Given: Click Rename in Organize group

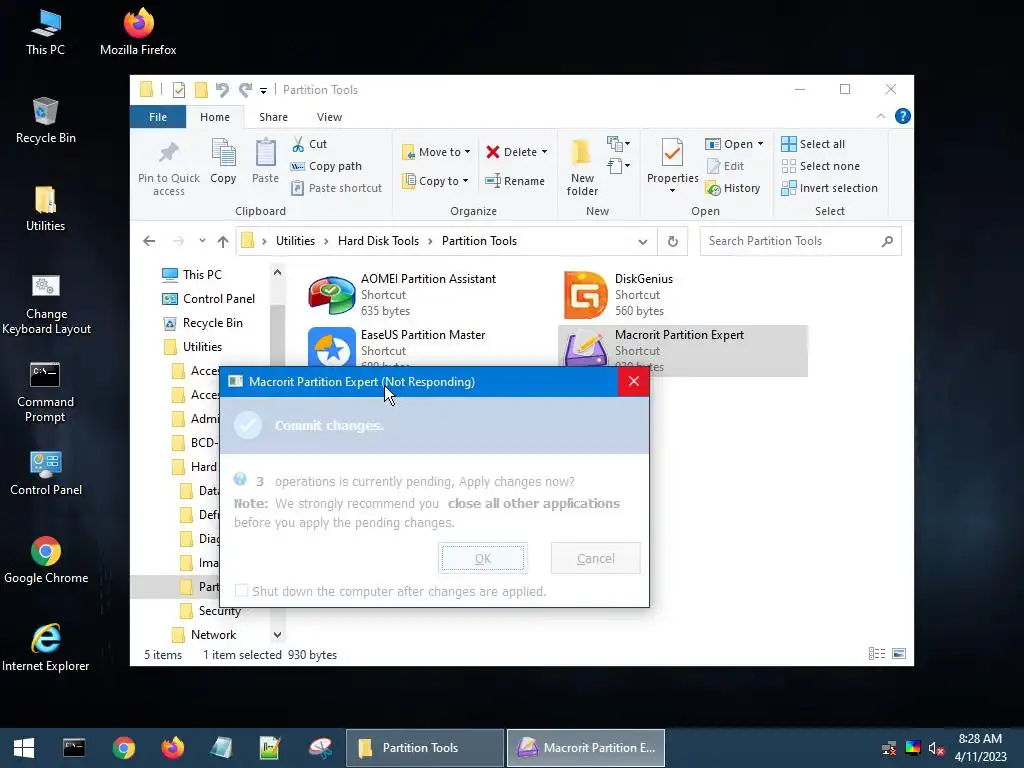Looking at the screenshot, I should click(515, 181).
